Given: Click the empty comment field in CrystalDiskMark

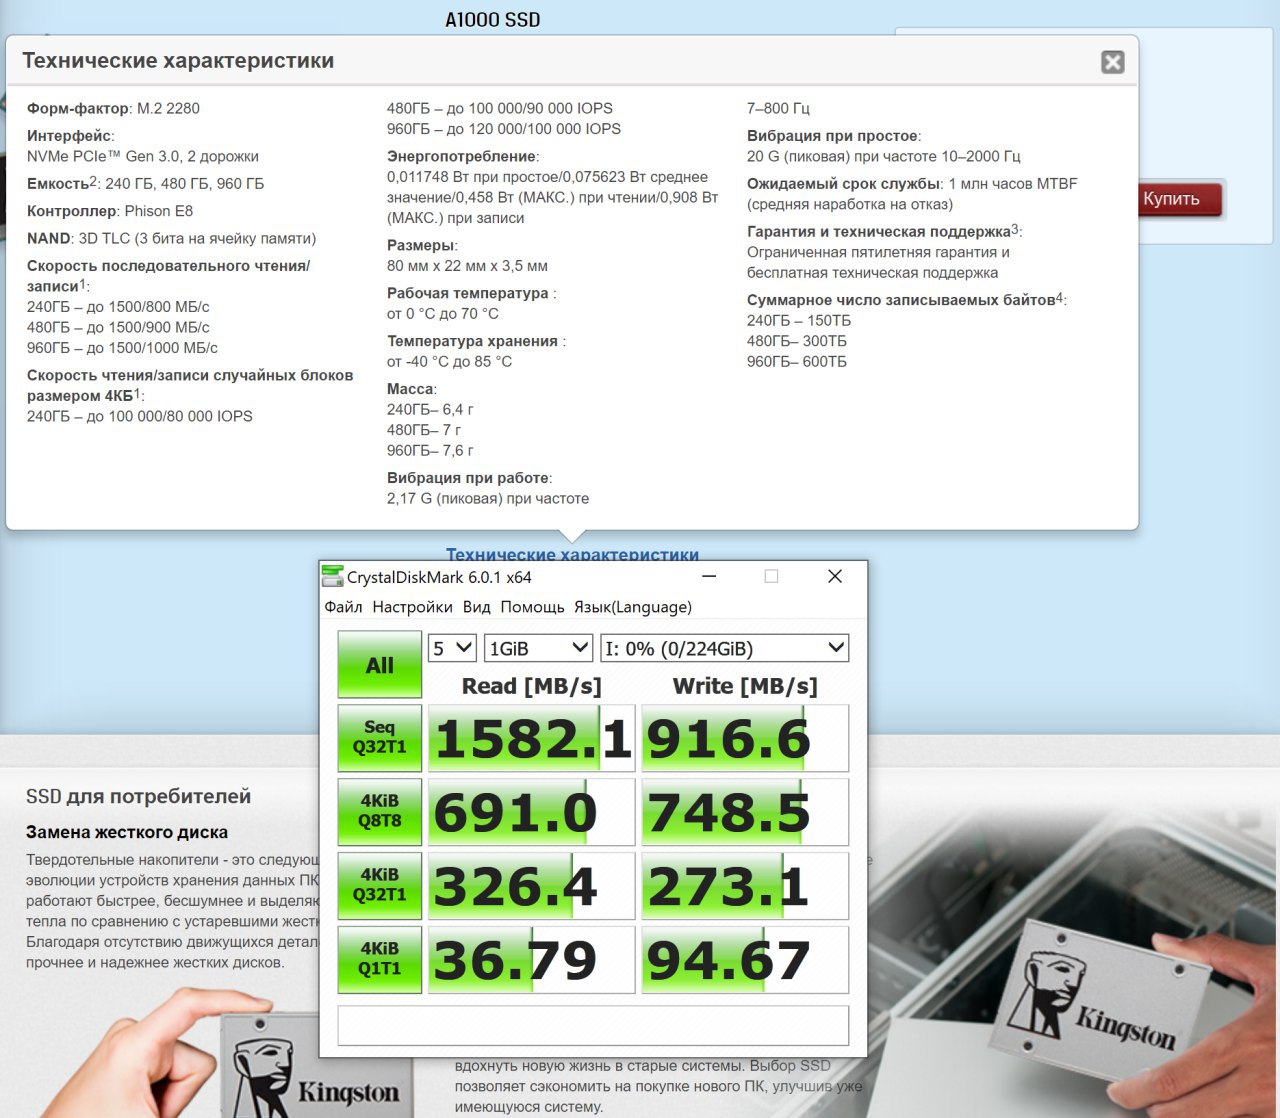Looking at the screenshot, I should (593, 1026).
